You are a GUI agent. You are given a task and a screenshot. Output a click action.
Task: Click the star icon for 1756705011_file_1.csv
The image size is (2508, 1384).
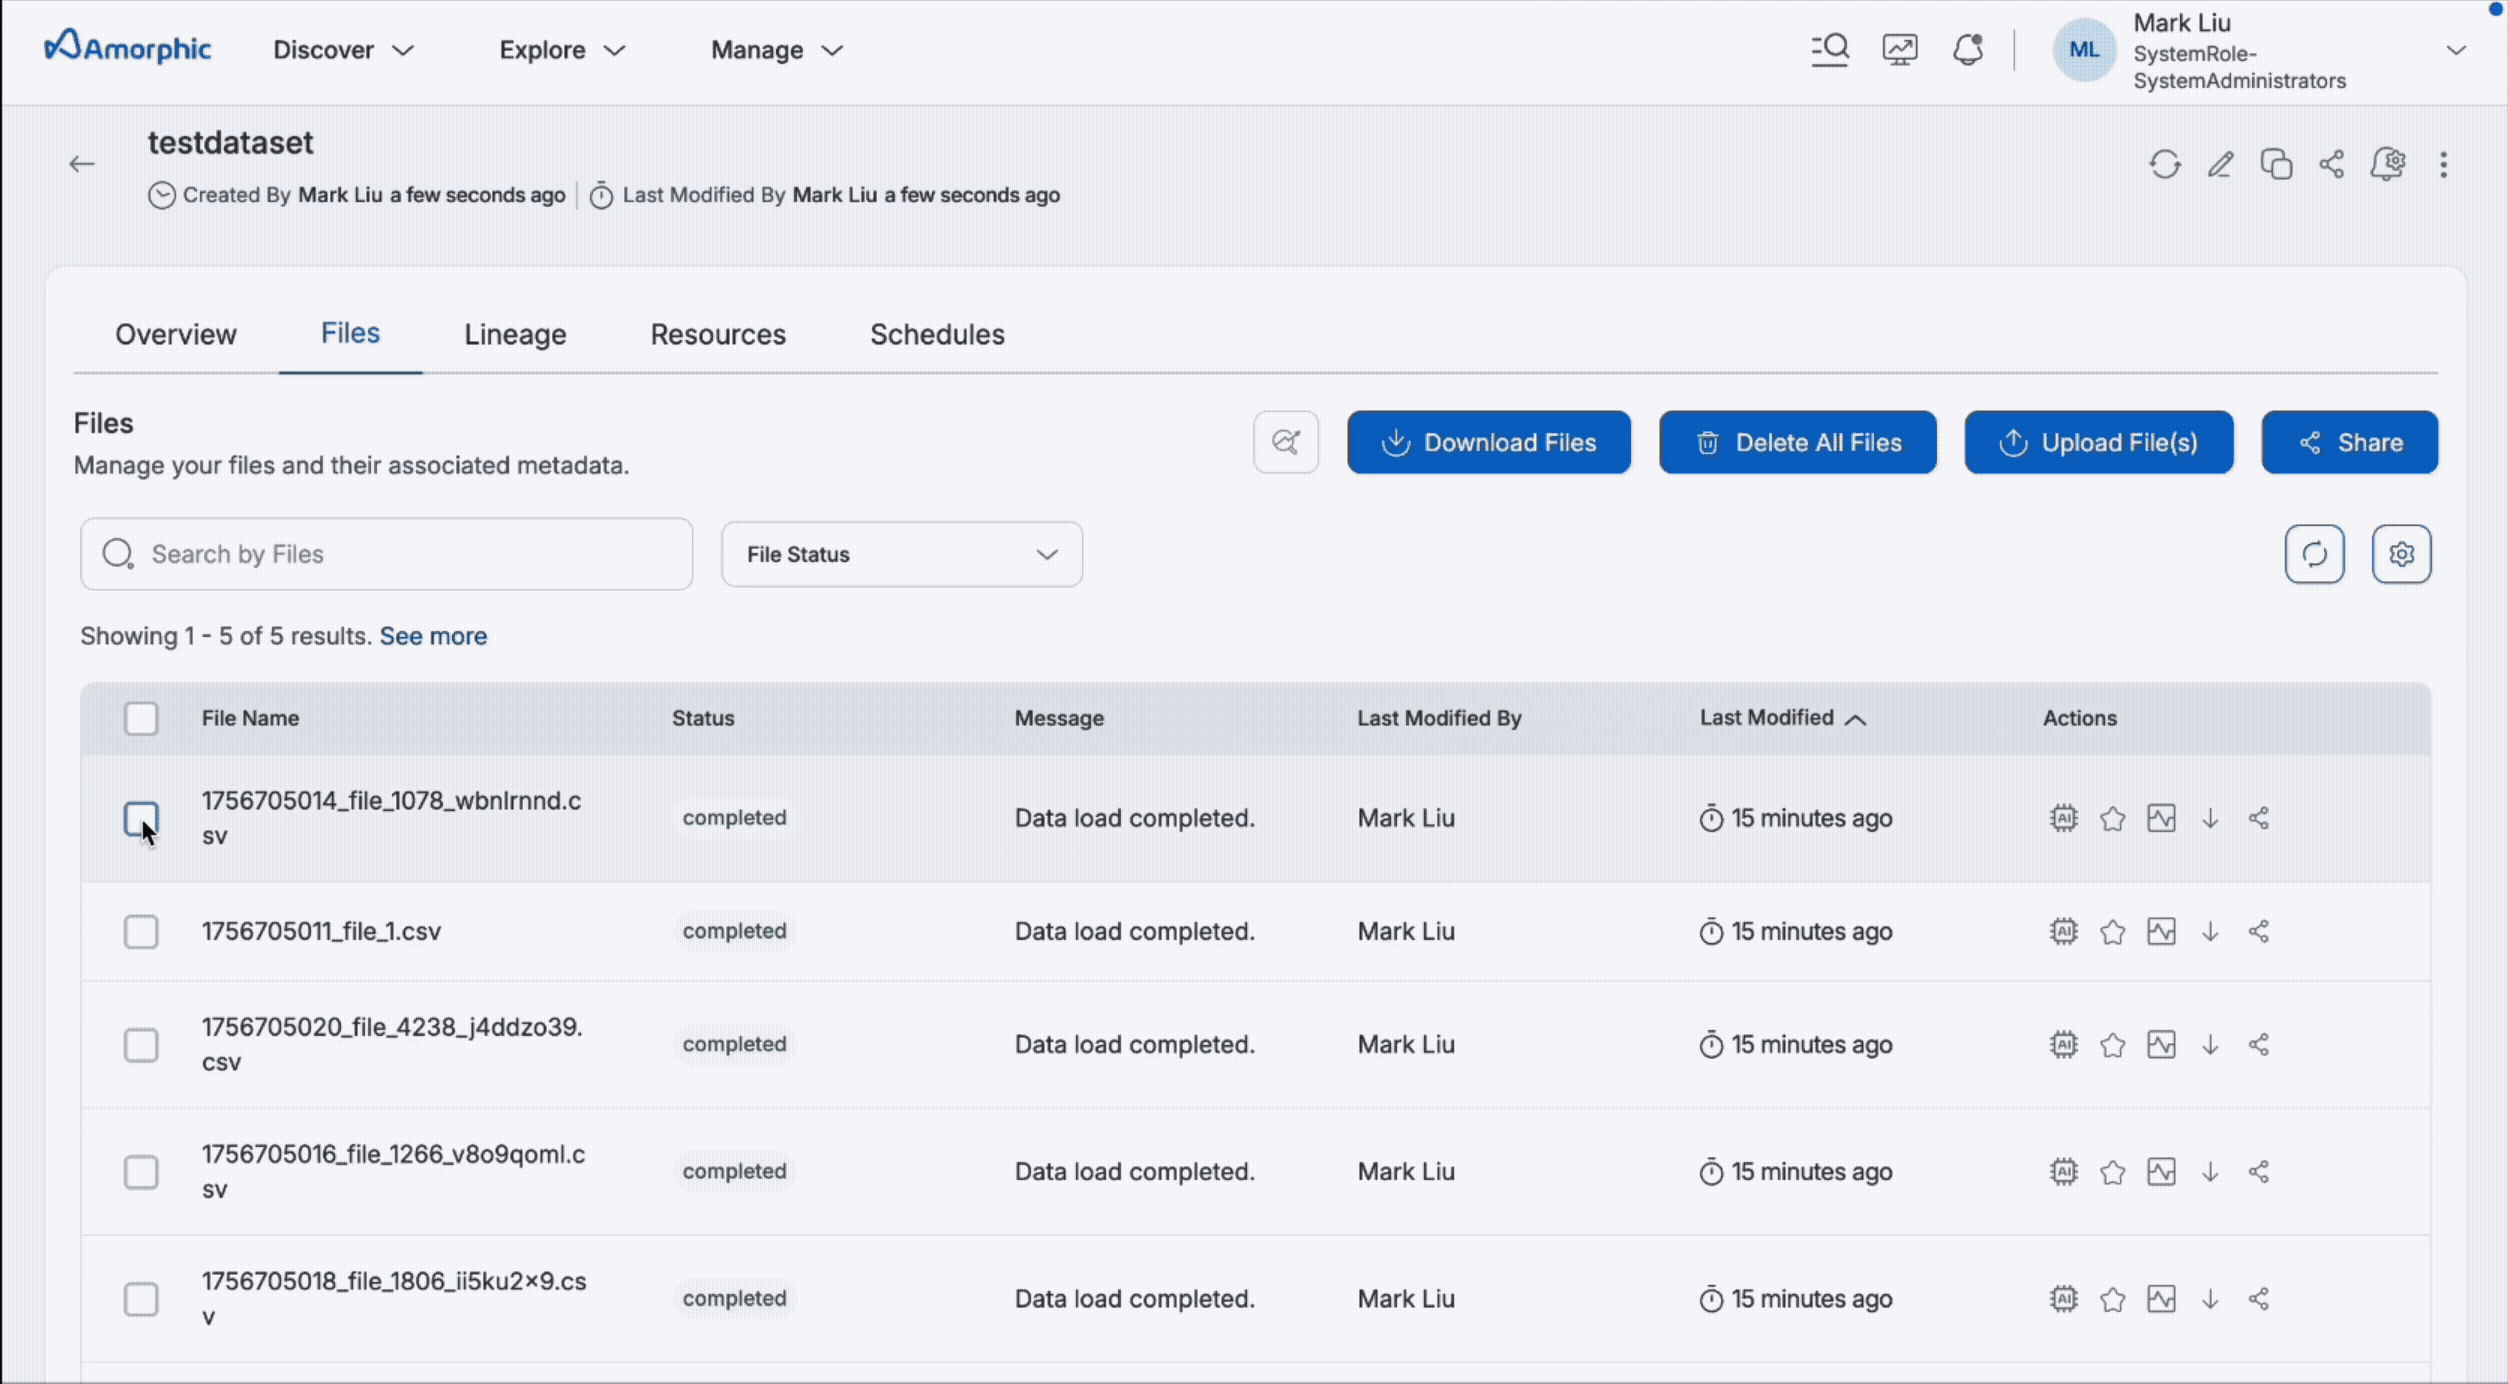click(2112, 932)
